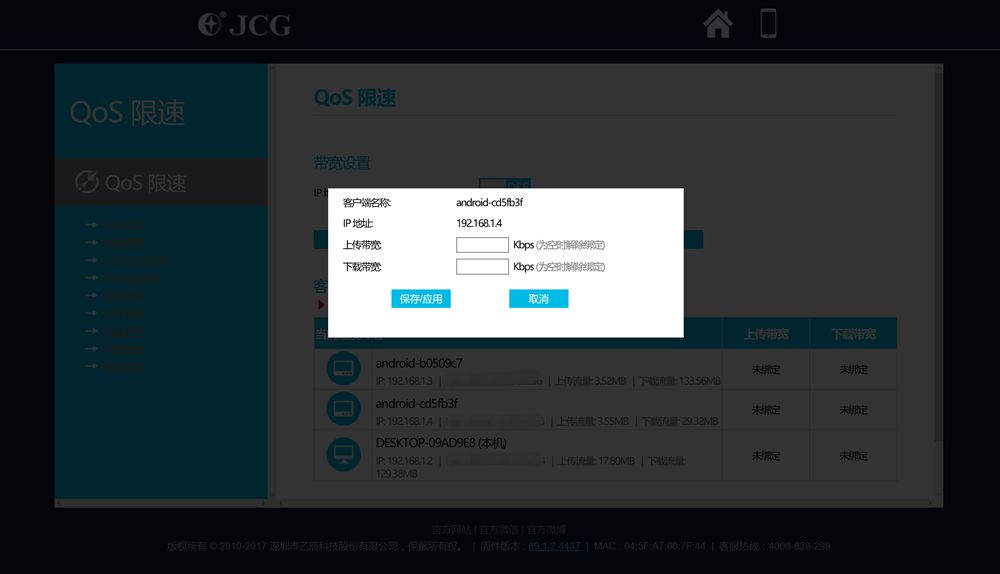Screen dimensions: 1000x574
Task: Open firmware version 89.1.2.4437 link
Action: 554,546
